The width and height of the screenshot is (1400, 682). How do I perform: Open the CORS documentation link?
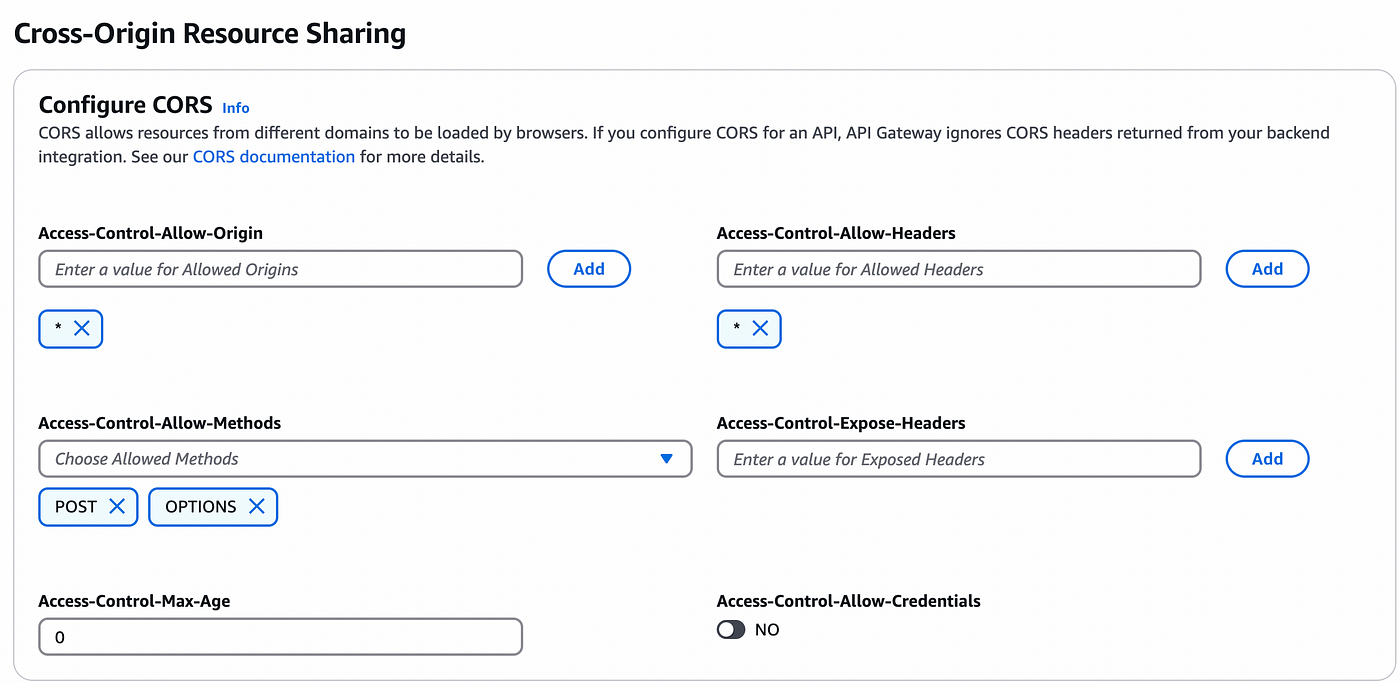tap(273, 156)
